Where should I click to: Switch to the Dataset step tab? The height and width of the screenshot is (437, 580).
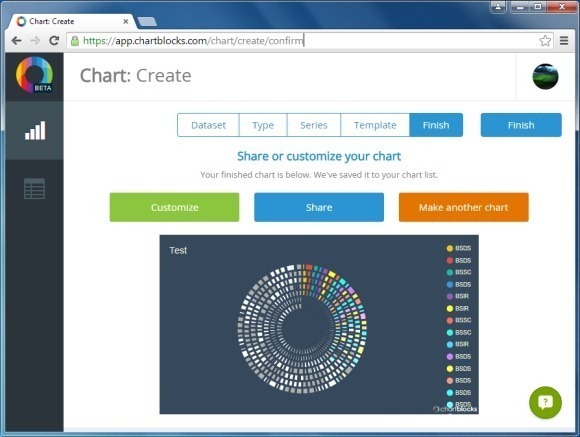tap(208, 125)
